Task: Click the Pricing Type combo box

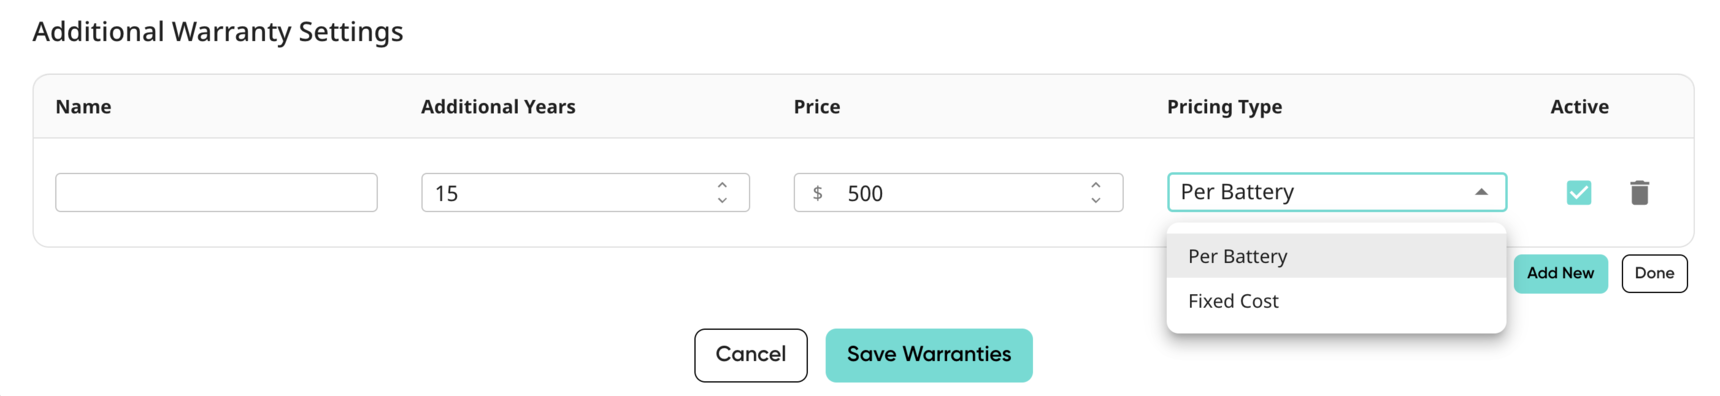Action: click(x=1337, y=192)
